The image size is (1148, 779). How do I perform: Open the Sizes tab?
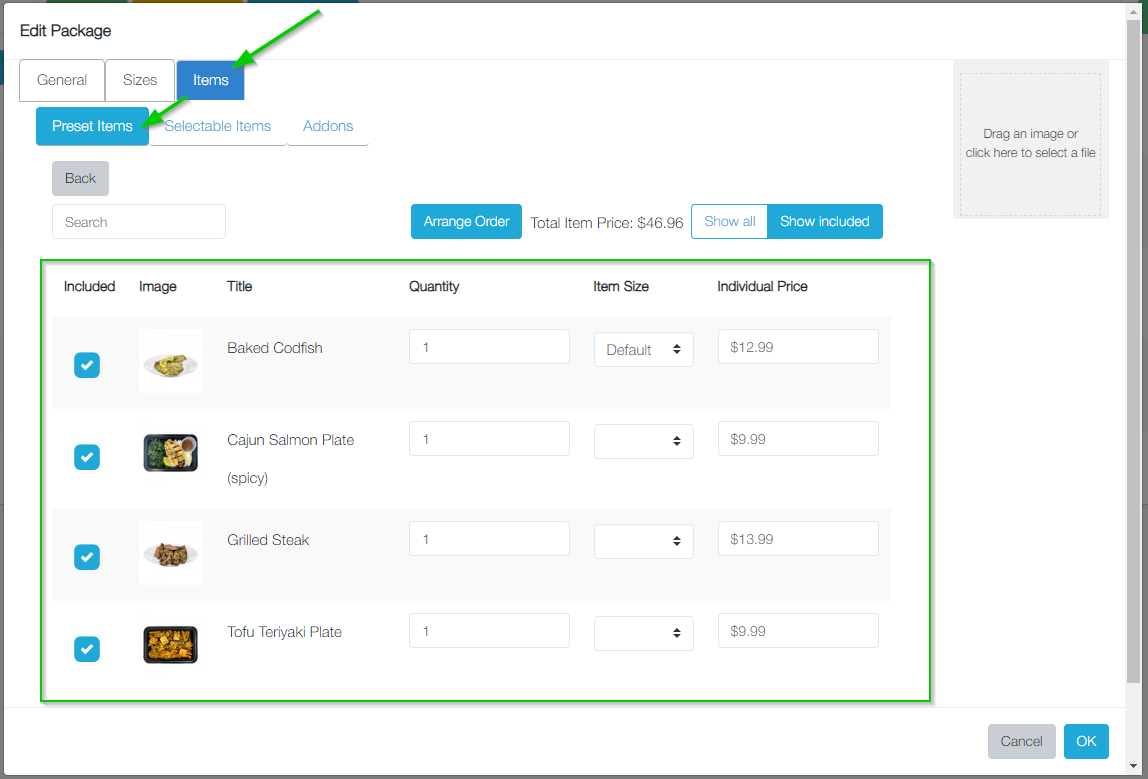[x=140, y=80]
